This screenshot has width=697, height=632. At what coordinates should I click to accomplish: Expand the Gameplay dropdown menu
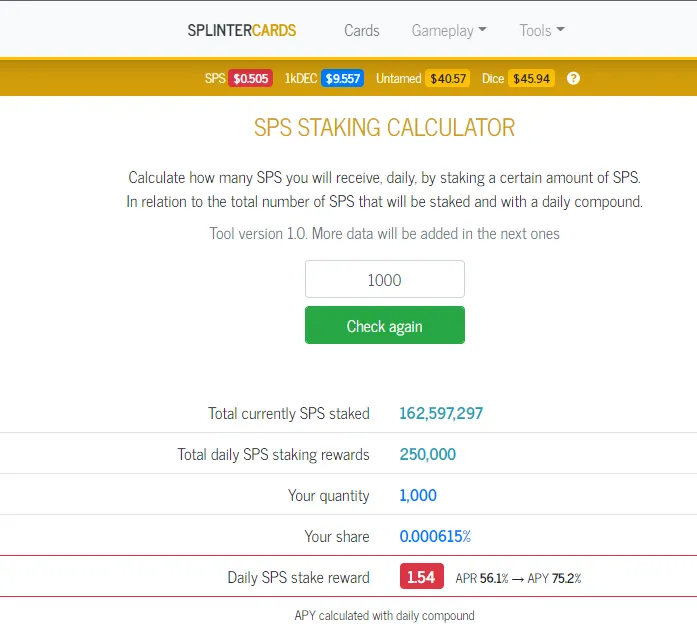(x=449, y=30)
